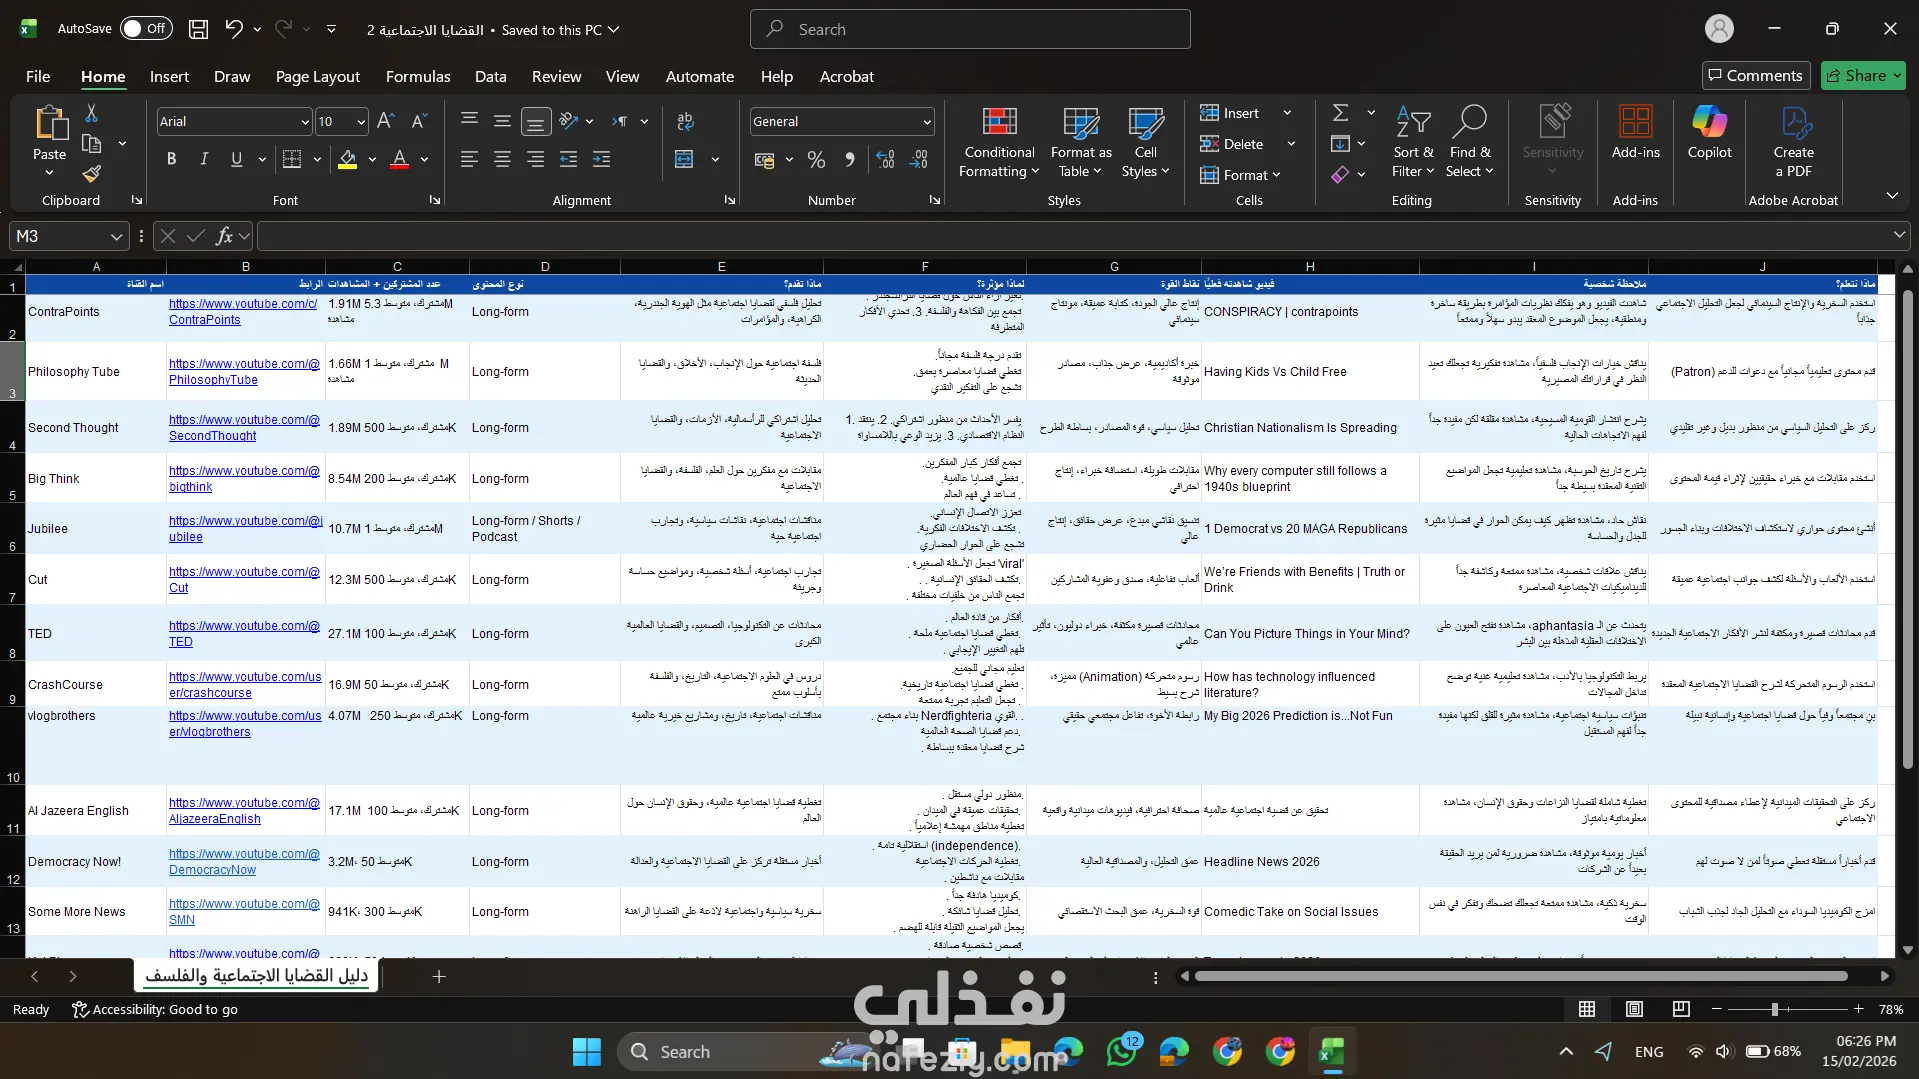Toggle Bold formatting
This screenshot has width=1919, height=1079.
point(171,159)
